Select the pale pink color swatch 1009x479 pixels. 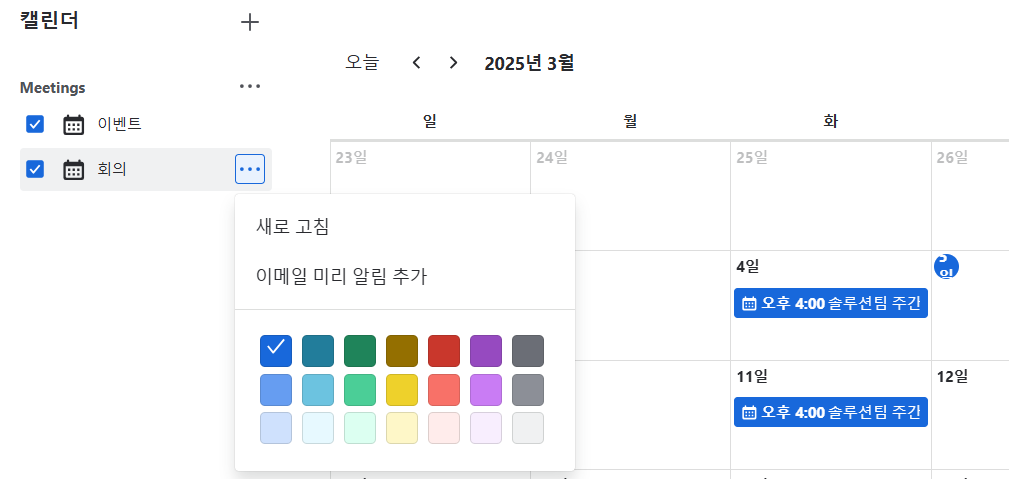[x=444, y=428]
